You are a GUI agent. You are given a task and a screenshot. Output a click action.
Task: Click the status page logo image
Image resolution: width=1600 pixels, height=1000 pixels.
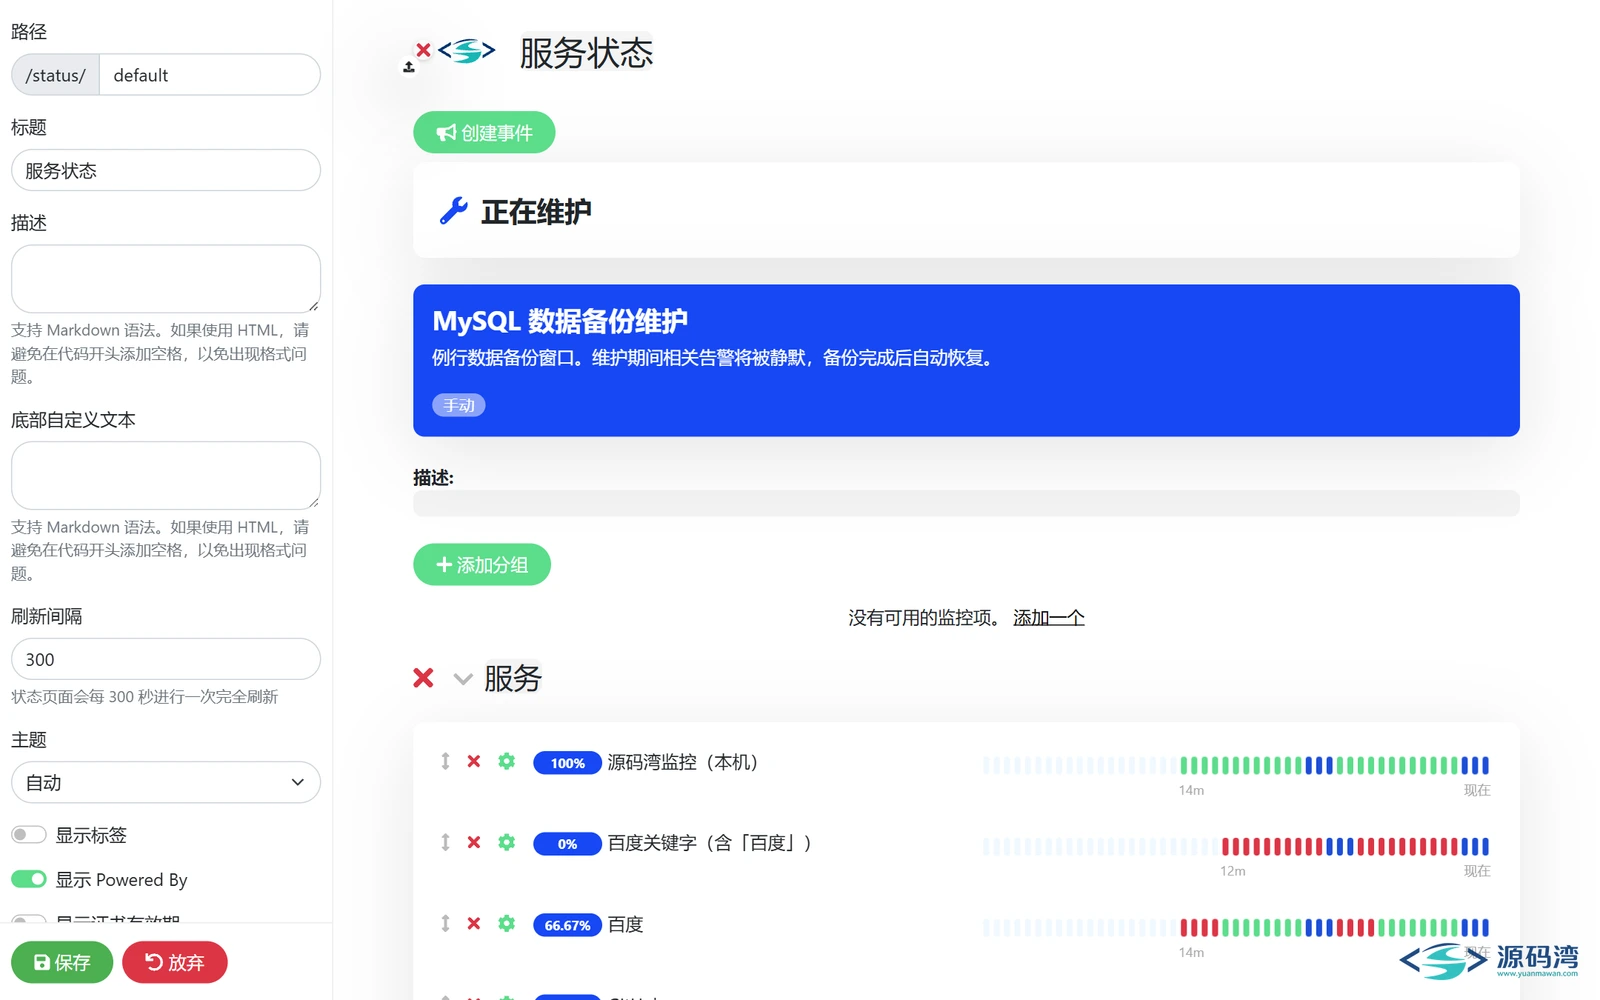pos(467,50)
